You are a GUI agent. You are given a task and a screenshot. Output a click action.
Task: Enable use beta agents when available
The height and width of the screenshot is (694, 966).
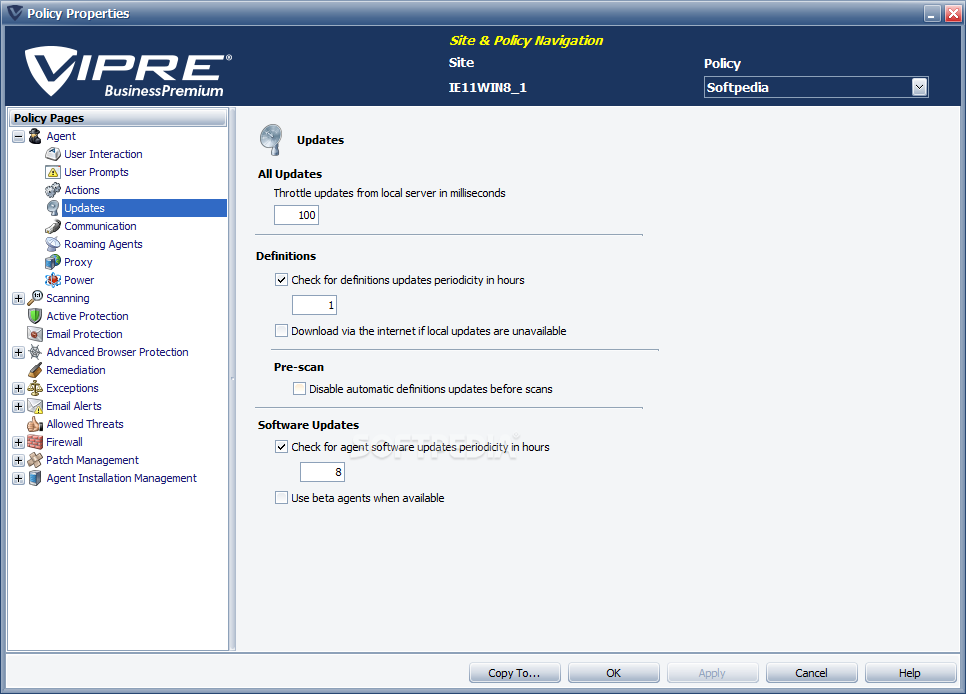282,498
